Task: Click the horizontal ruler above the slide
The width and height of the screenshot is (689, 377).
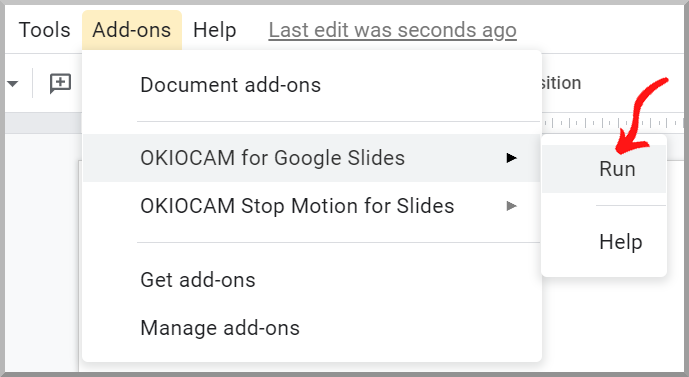Action: tap(612, 123)
